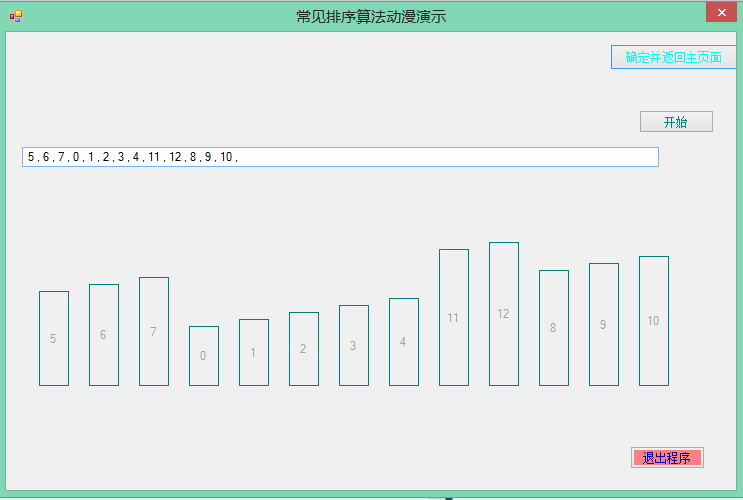
Task: Click the bar labeled 11
Action: coord(454,317)
